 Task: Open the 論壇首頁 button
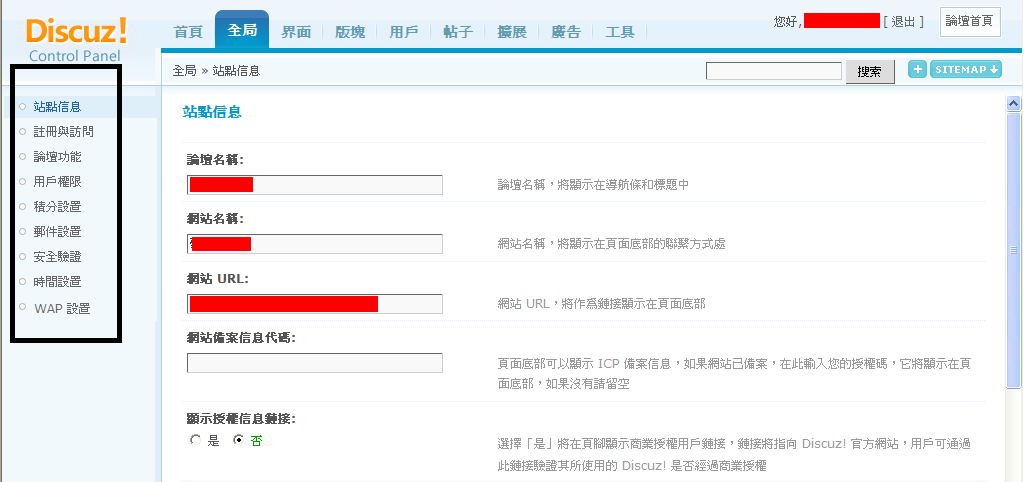point(970,21)
